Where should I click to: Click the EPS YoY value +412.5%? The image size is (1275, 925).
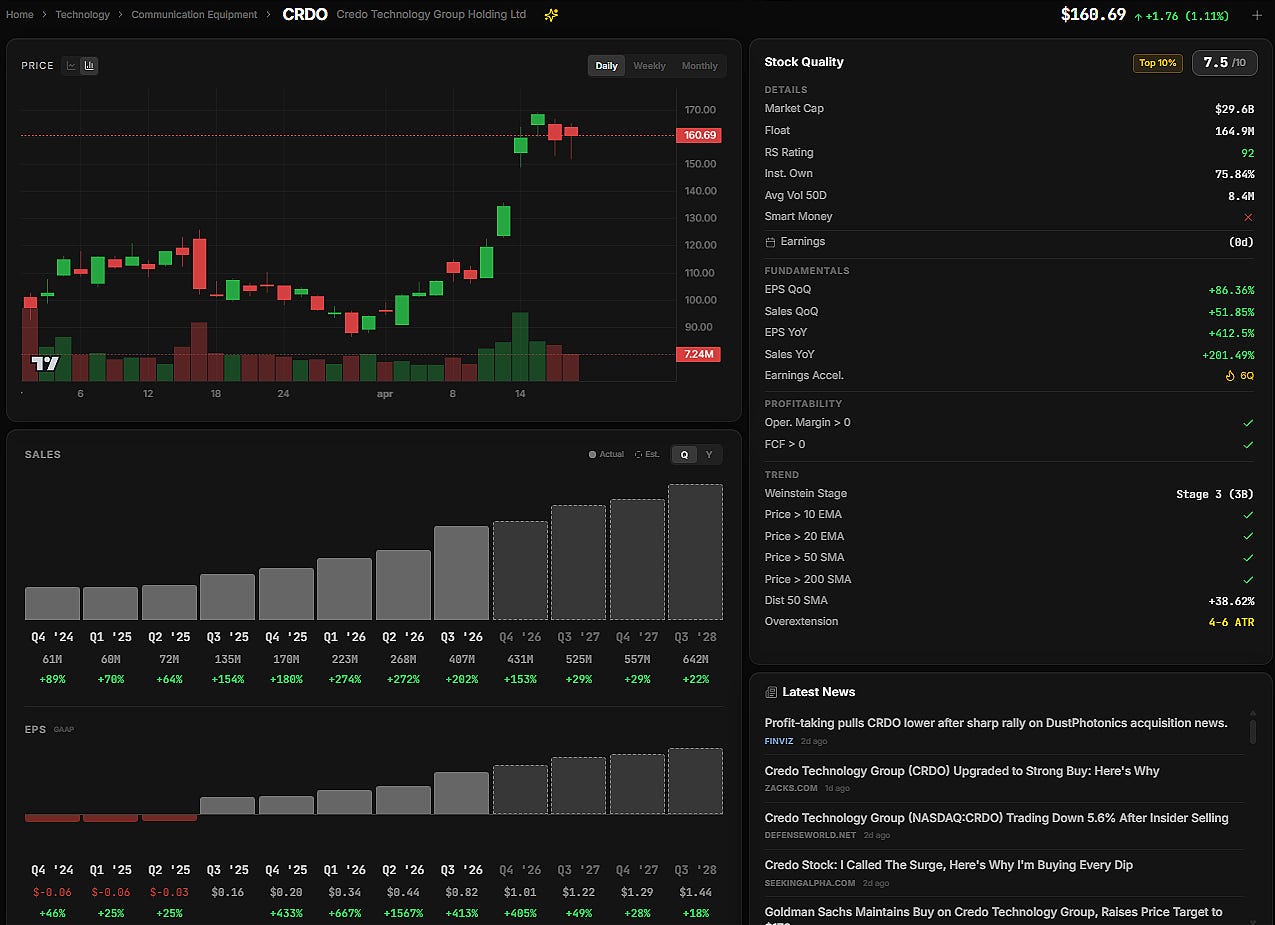click(1231, 333)
